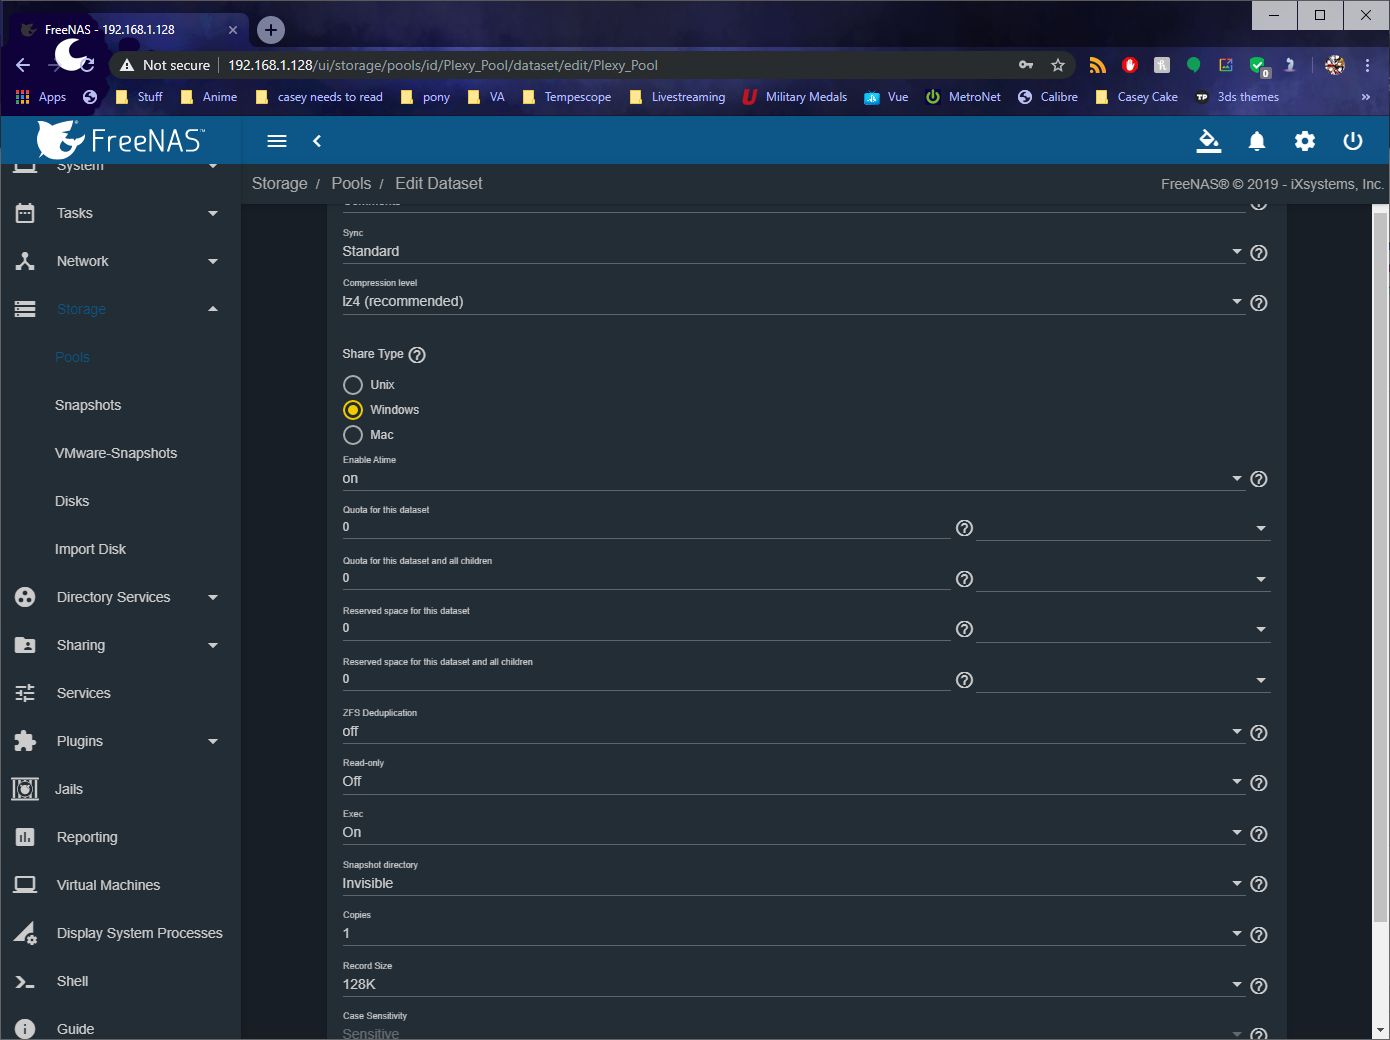The width and height of the screenshot is (1390, 1040).
Task: Show help for Read-only field
Action: 1259,783
